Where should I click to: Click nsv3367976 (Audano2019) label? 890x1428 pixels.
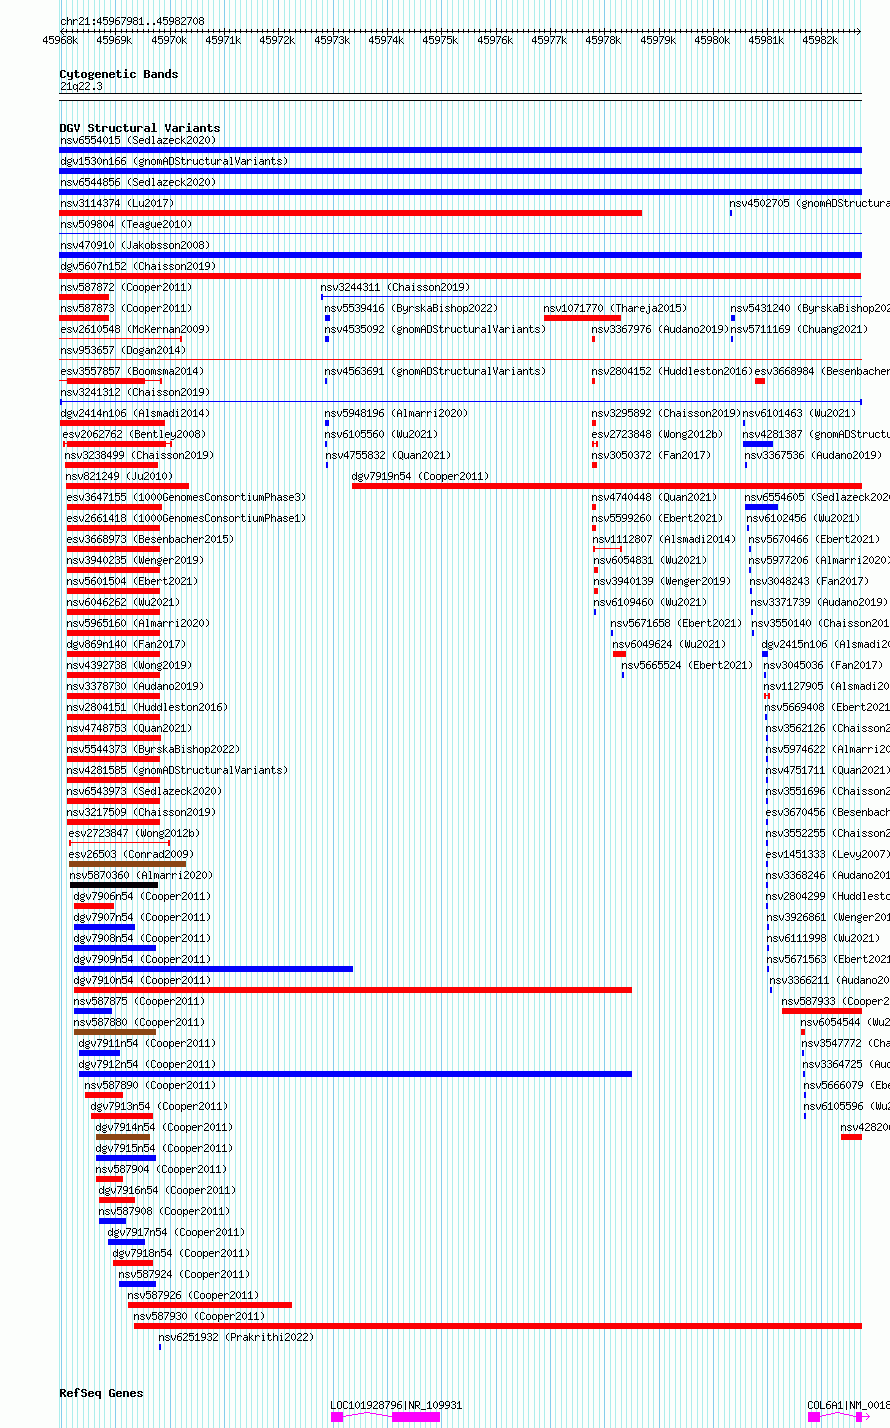(x=660, y=329)
